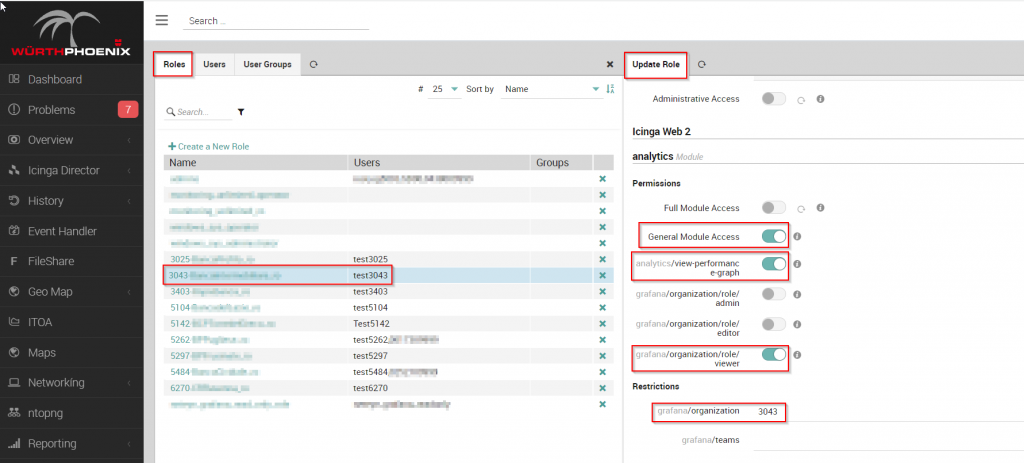Image resolution: width=1024 pixels, height=463 pixels.
Task: Close the roles column X icon
Action: tap(610, 65)
